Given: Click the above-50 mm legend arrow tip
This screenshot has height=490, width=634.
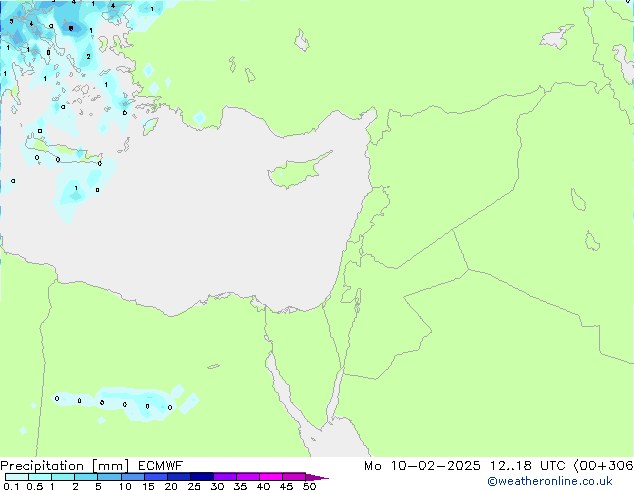Looking at the screenshot, I should point(317,477).
